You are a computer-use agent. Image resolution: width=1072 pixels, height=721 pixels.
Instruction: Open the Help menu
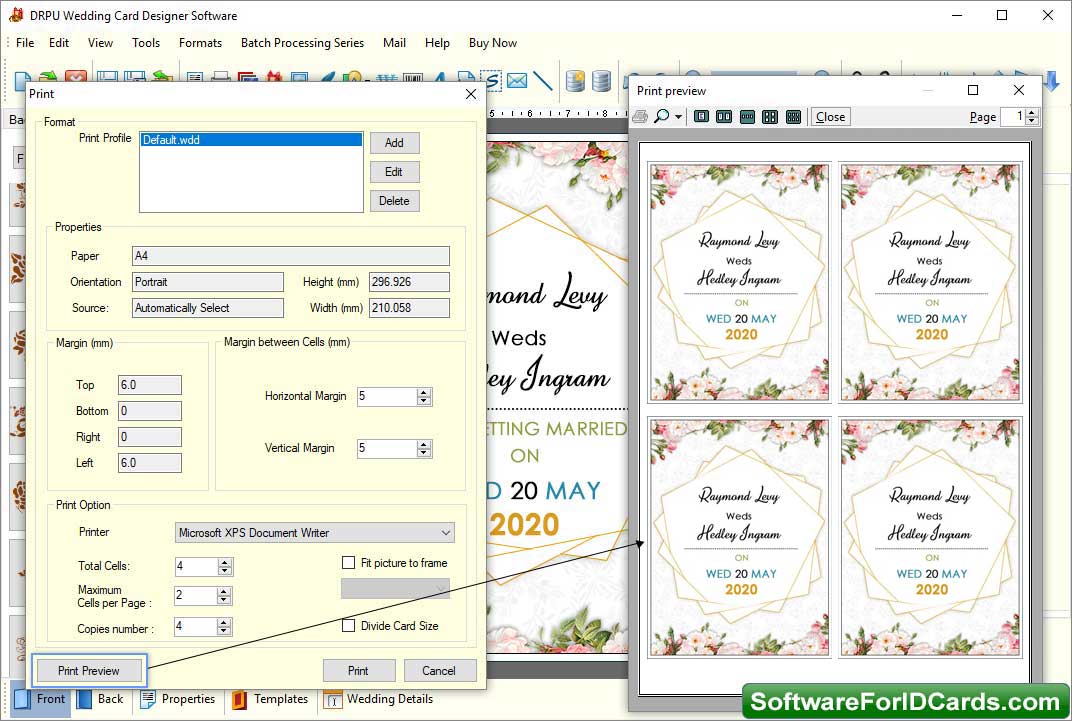point(437,42)
